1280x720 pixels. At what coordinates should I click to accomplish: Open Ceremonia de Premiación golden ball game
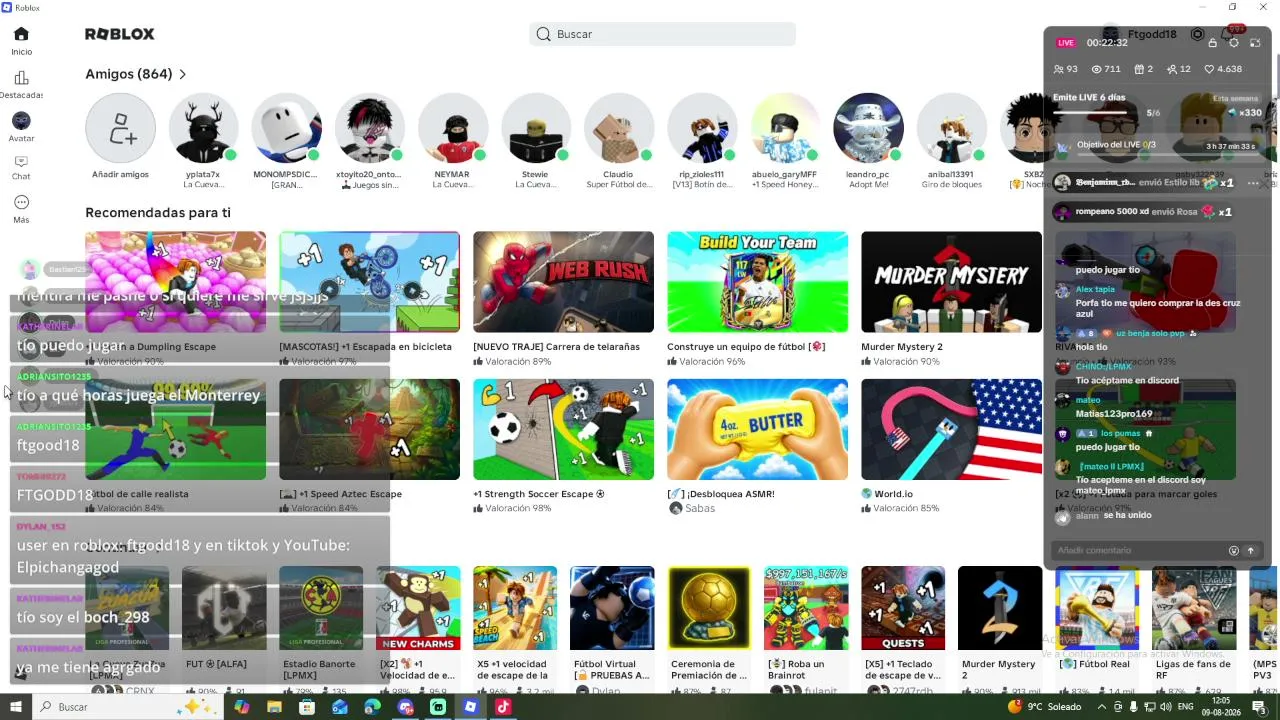click(x=709, y=608)
